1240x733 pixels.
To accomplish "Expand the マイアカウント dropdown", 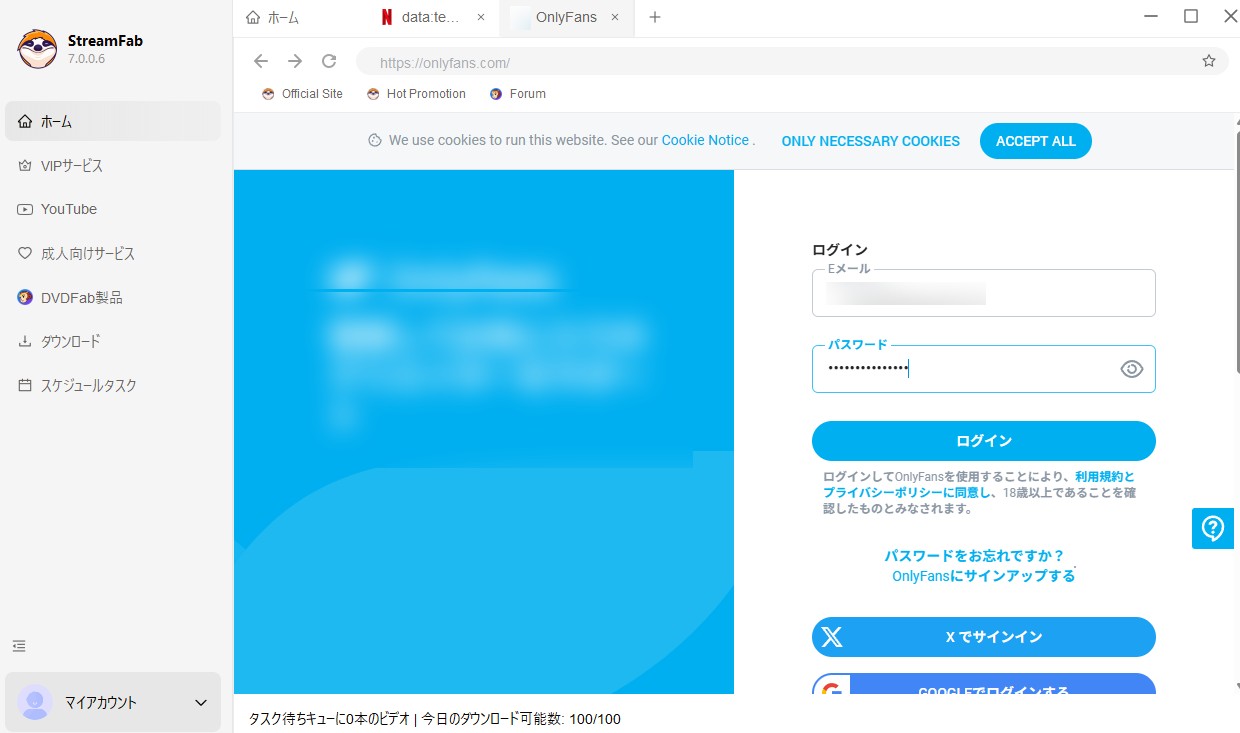I will (199, 702).
